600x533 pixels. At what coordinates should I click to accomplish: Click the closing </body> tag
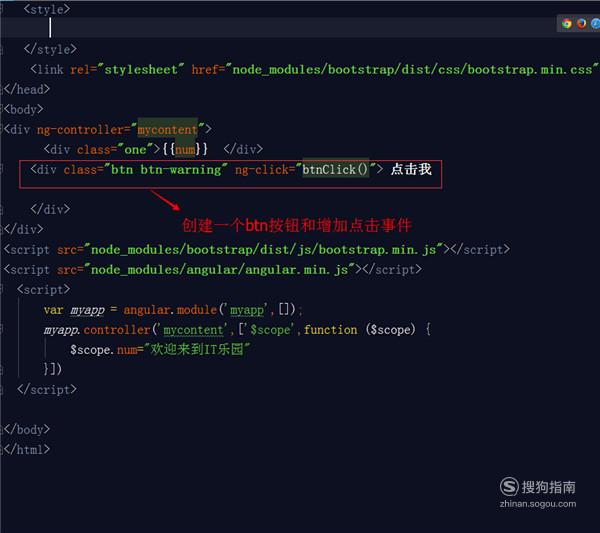[x=26, y=430]
